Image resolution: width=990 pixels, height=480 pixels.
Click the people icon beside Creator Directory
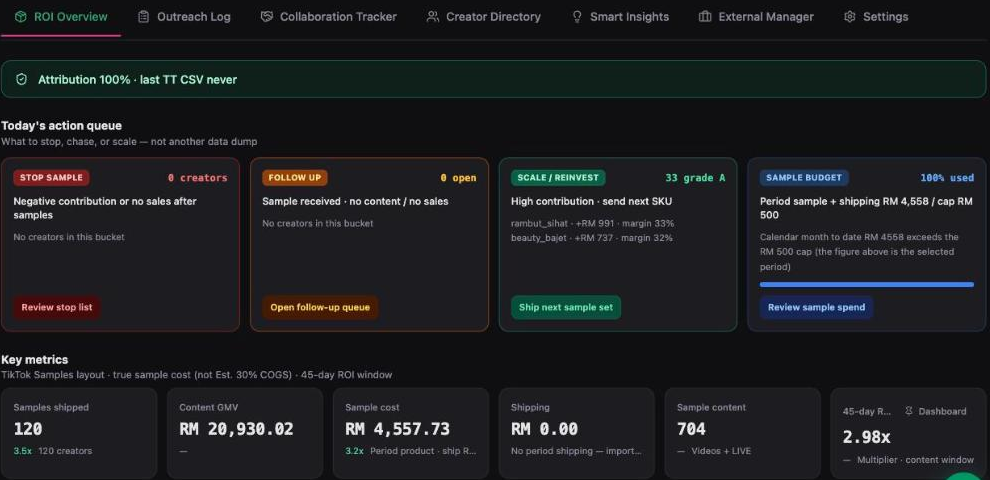coord(433,17)
